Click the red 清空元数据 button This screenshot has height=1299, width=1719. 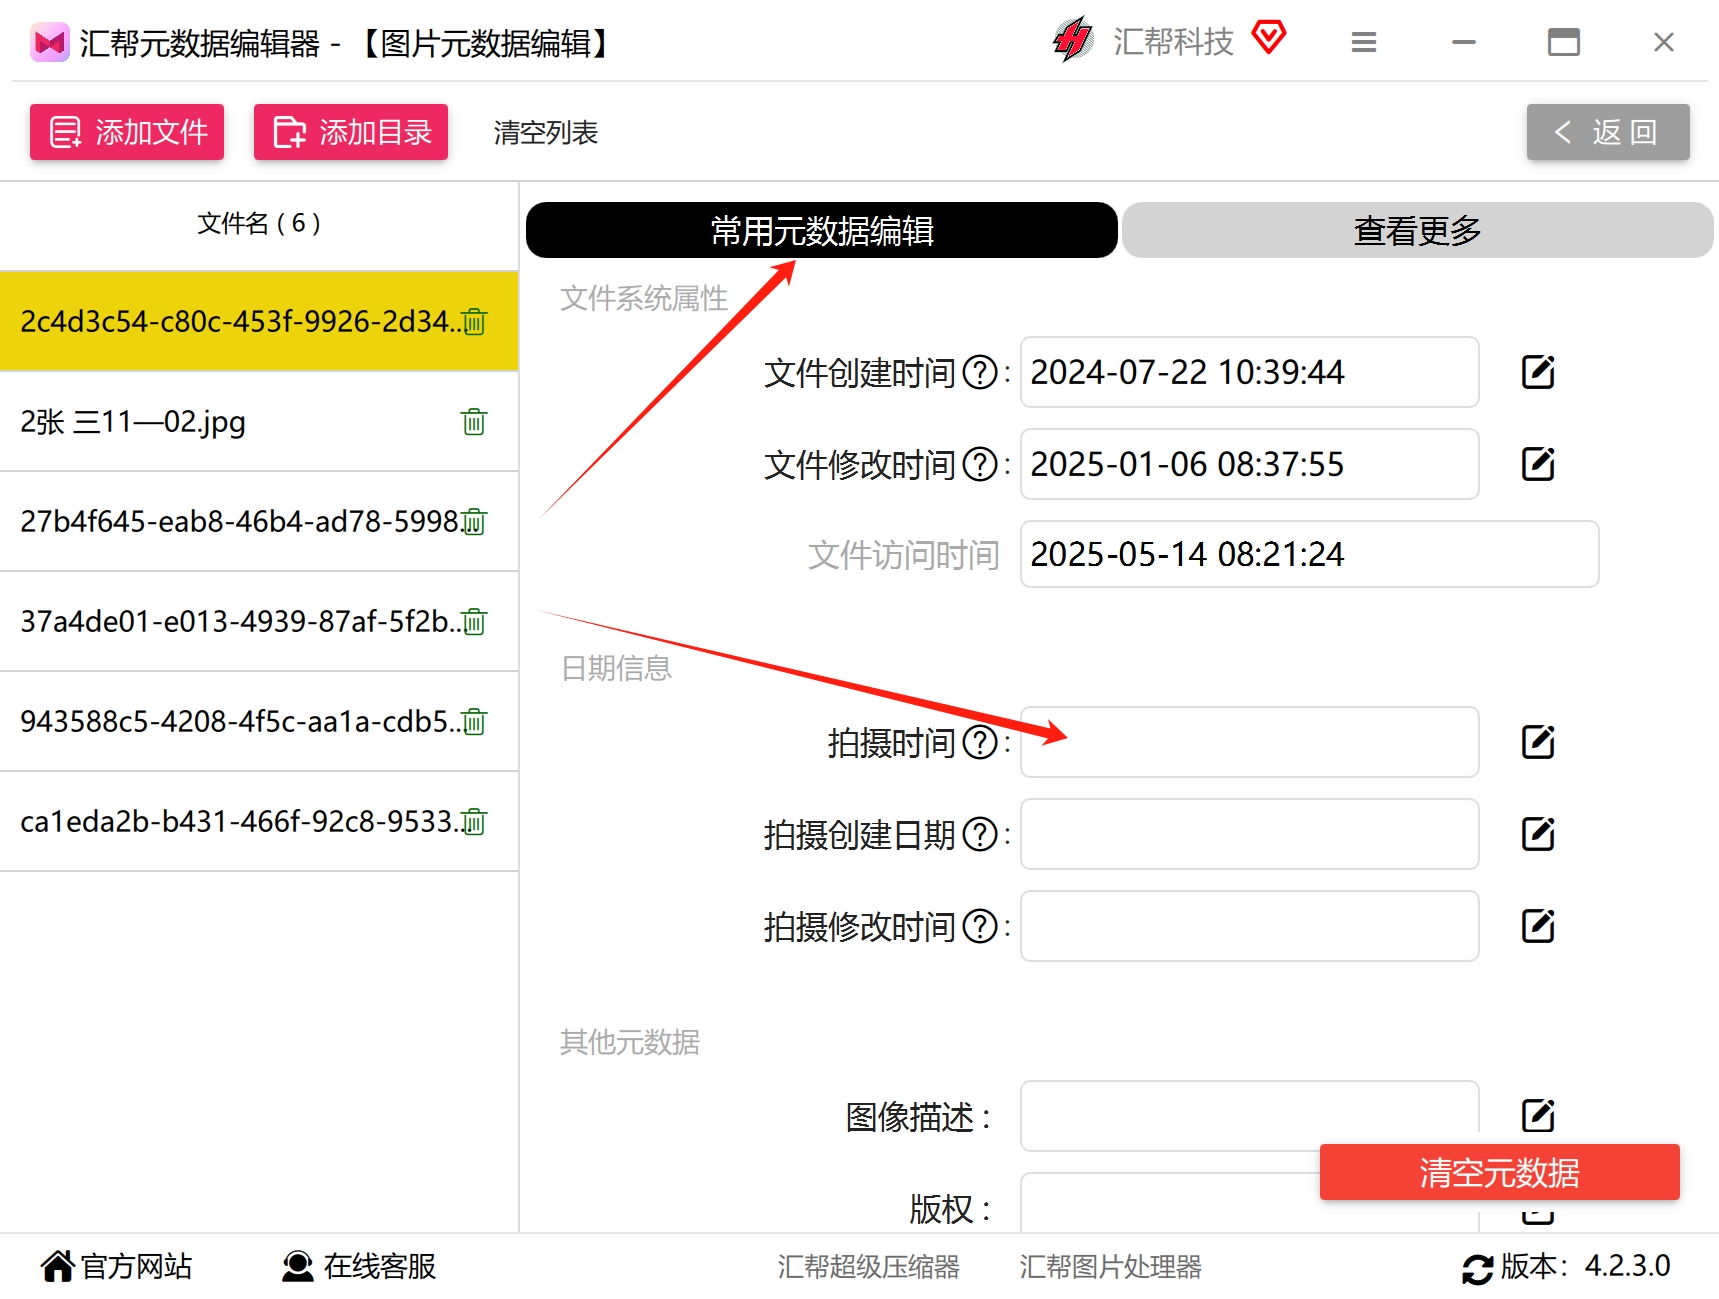(x=1500, y=1172)
